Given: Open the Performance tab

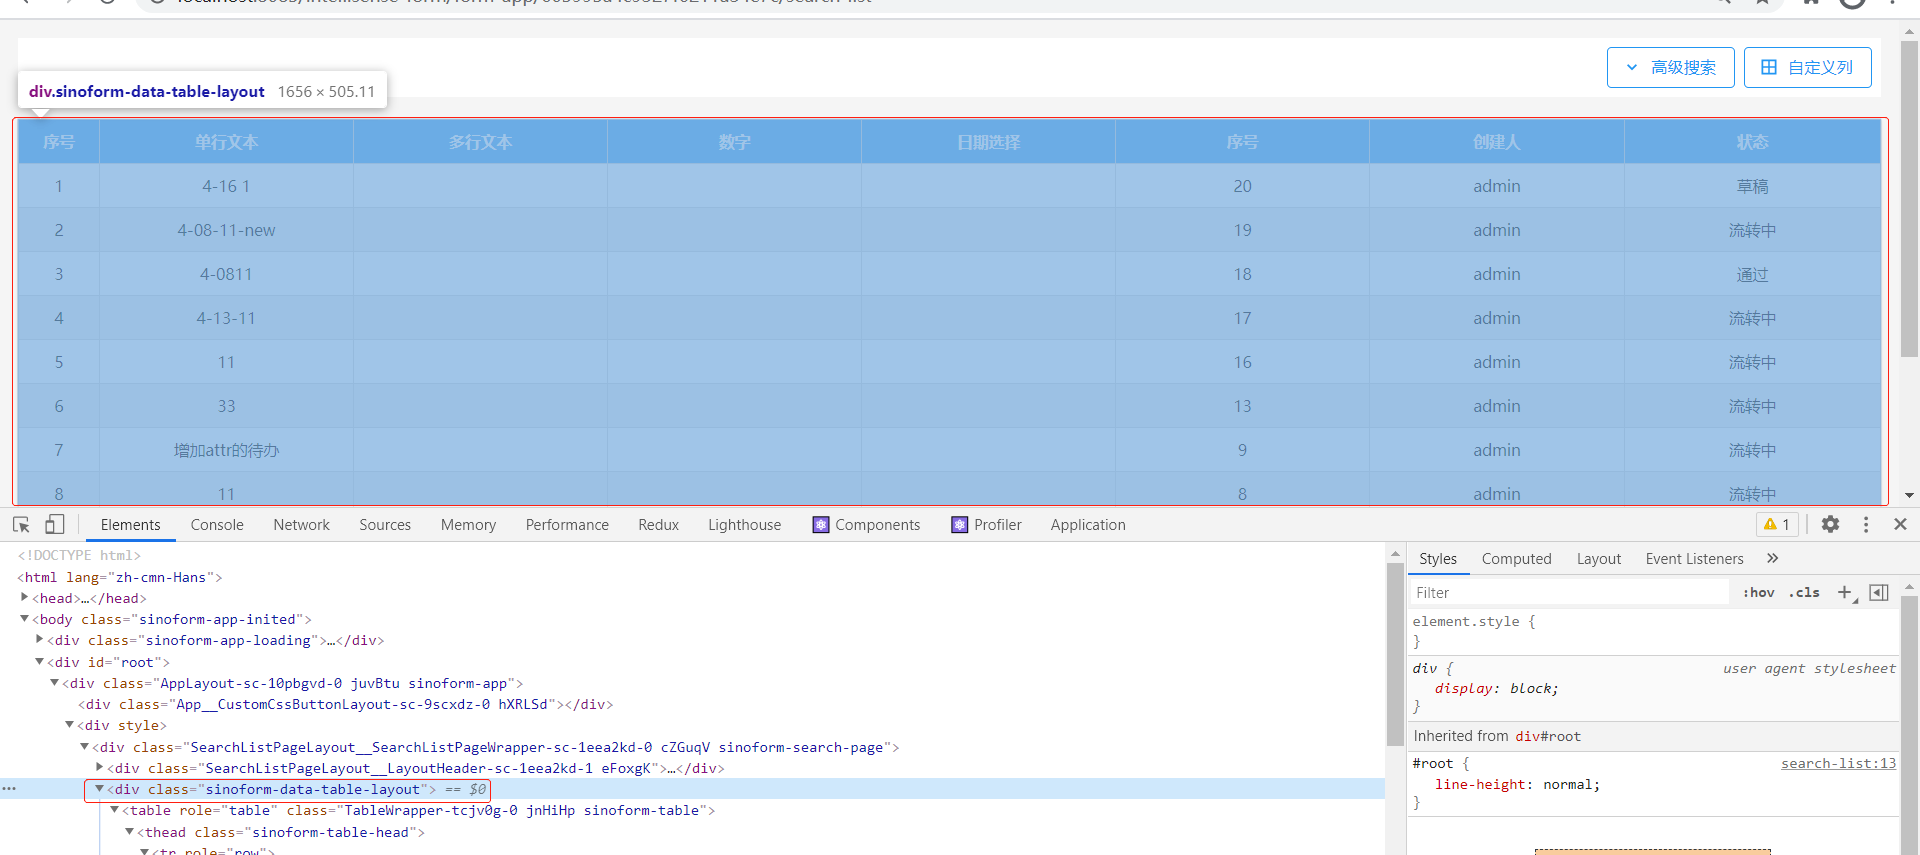Looking at the screenshot, I should point(567,524).
